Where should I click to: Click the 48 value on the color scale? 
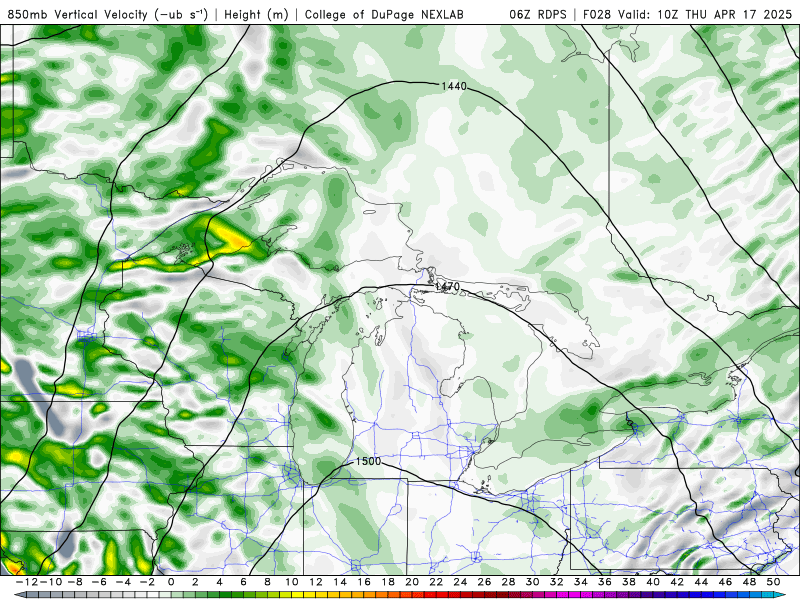tap(749, 582)
